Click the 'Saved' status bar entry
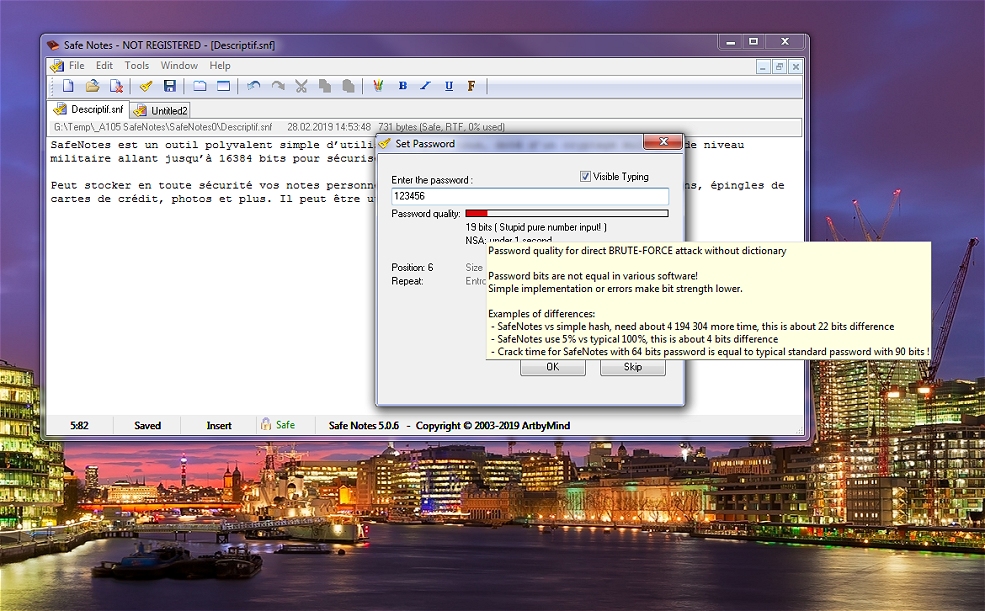Viewport: 985px width, 611px height. pyautogui.click(x=148, y=425)
